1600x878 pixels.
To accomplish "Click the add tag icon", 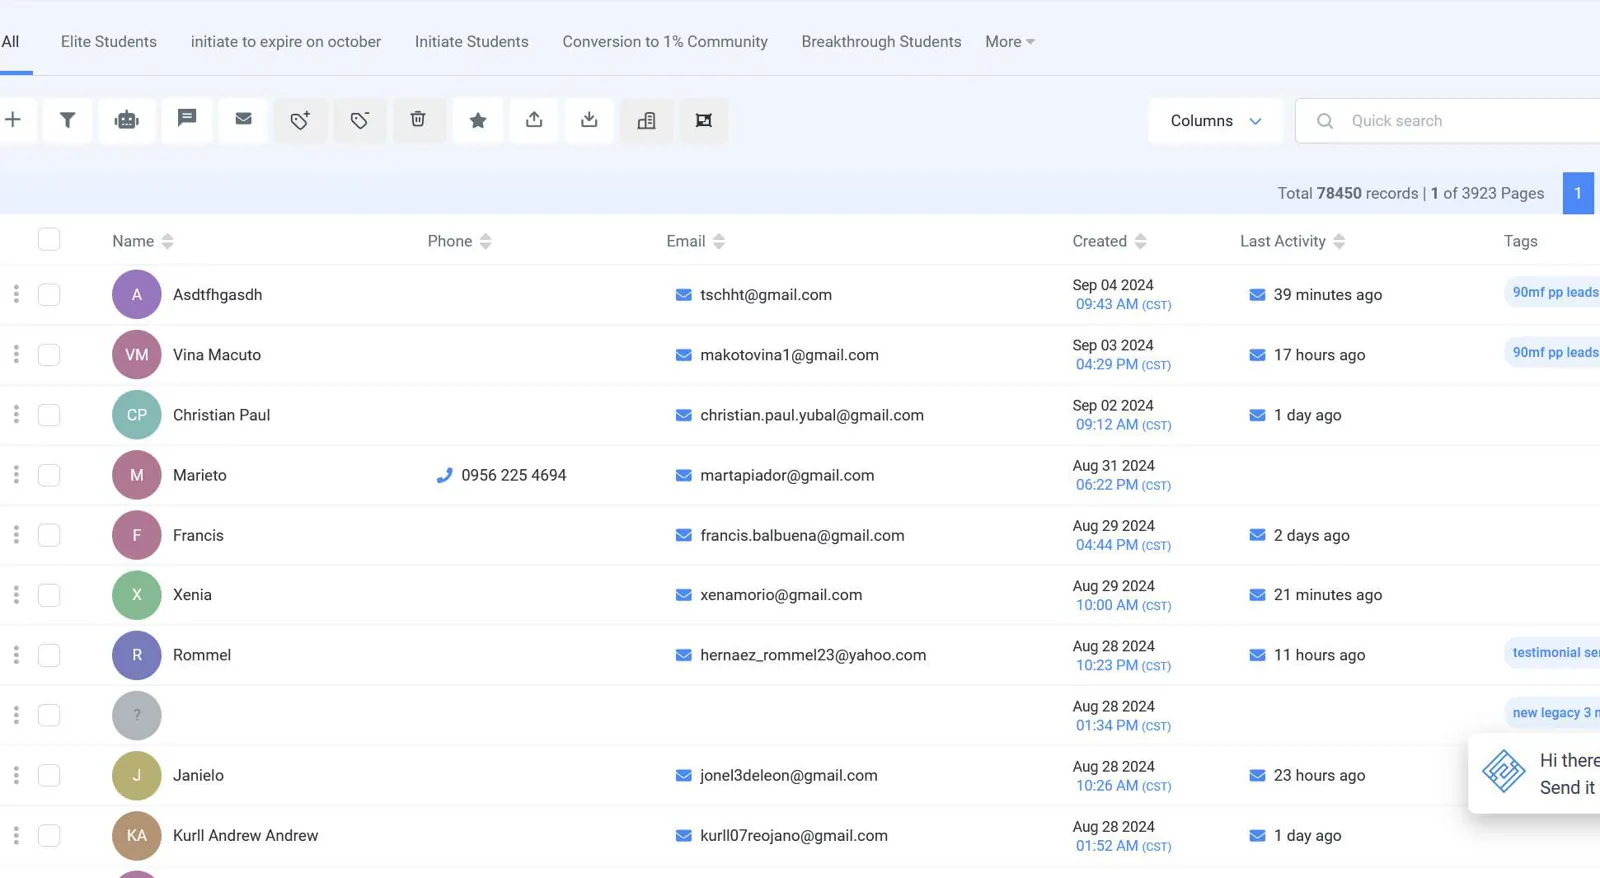I will (x=300, y=120).
